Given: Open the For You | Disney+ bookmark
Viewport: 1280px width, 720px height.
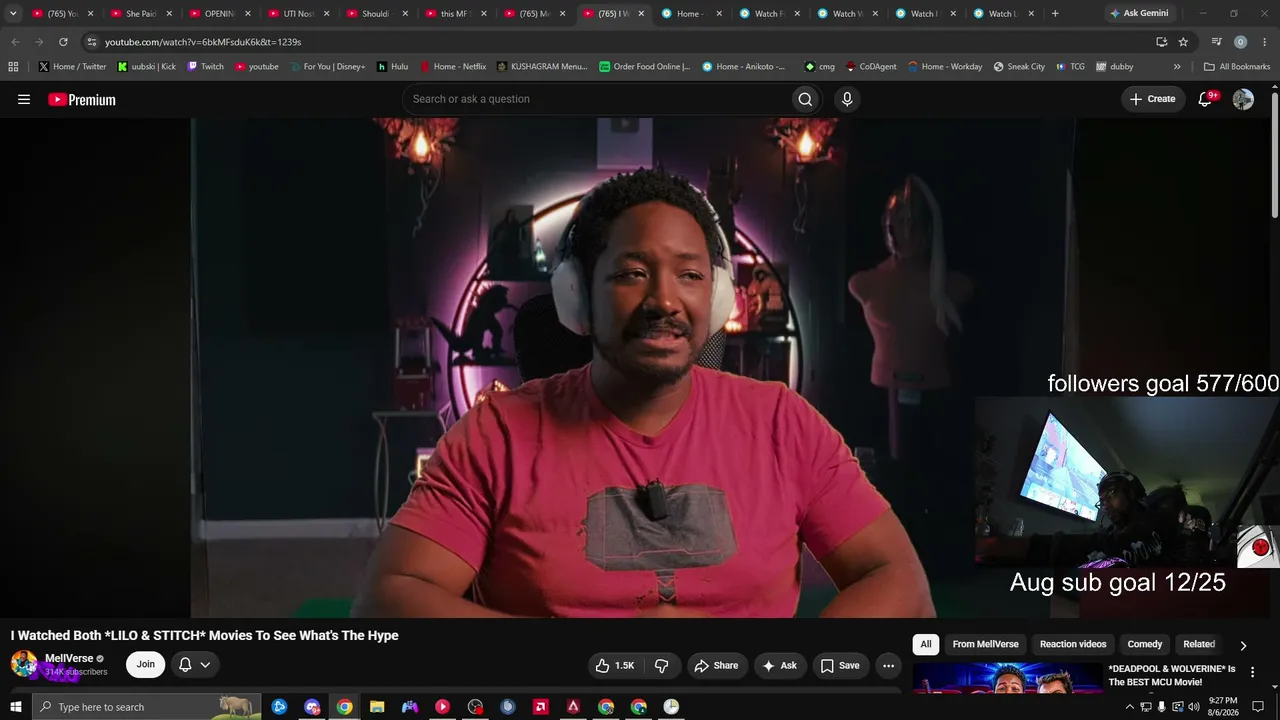Looking at the screenshot, I should tap(326, 66).
